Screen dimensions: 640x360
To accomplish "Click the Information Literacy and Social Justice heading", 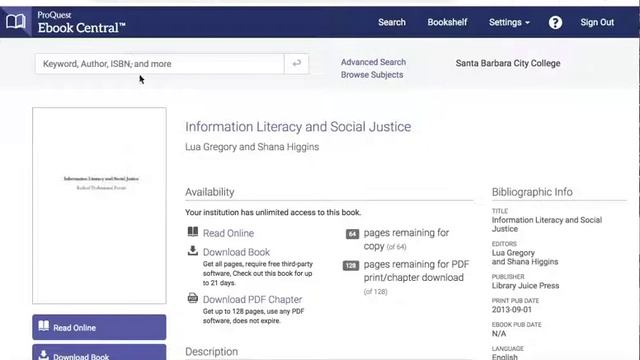I will coord(298,127).
